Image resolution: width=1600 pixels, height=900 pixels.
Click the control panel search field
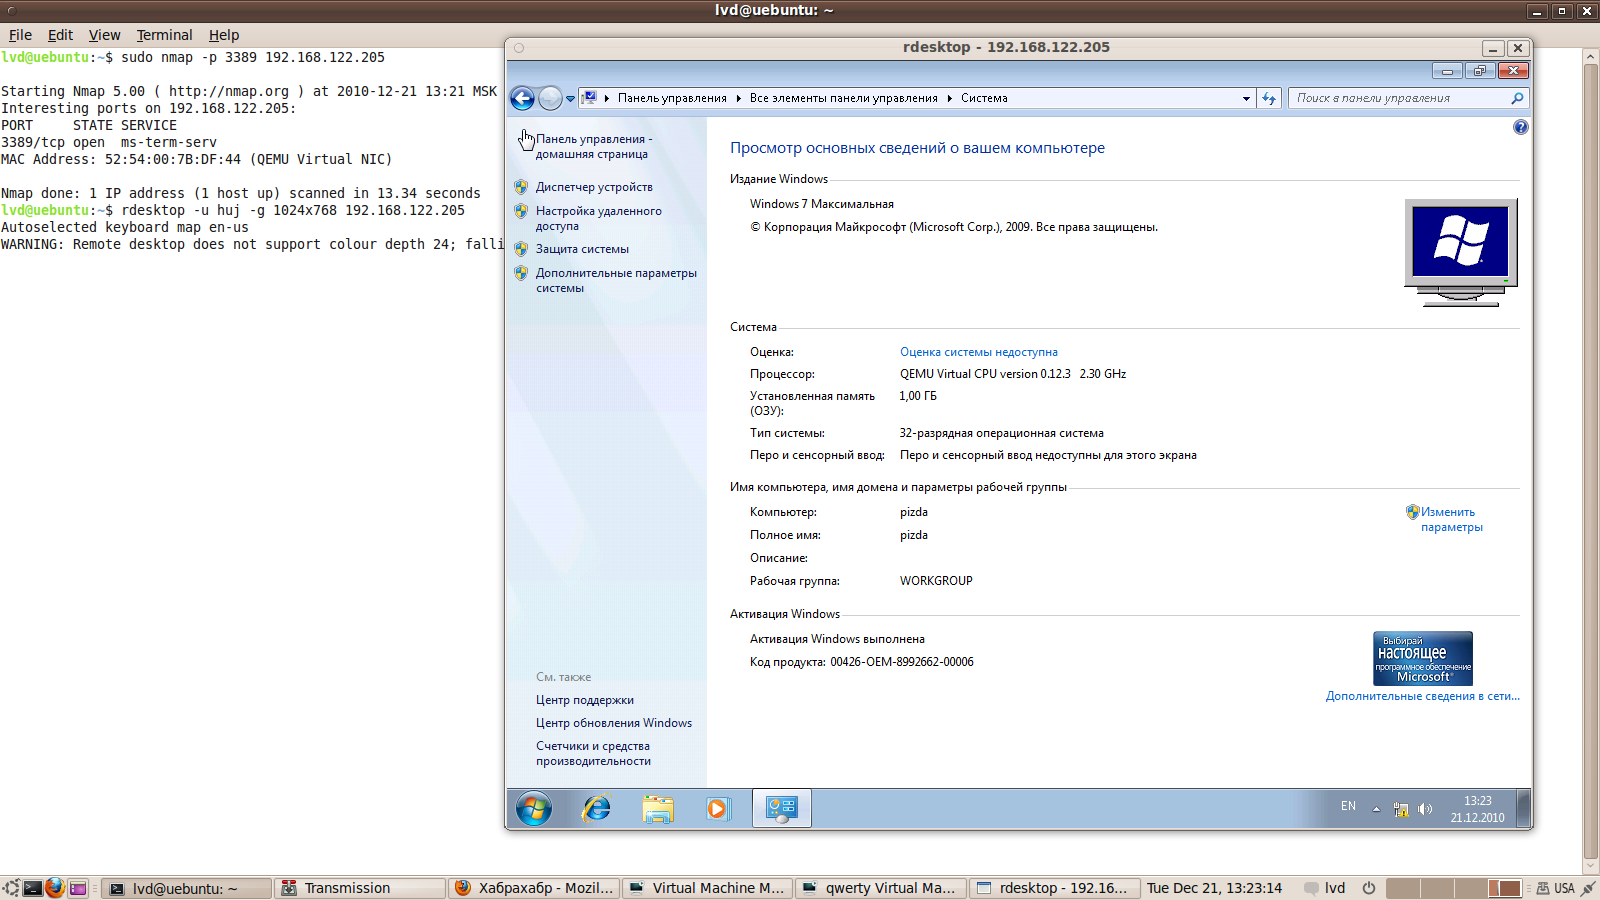click(x=1400, y=98)
